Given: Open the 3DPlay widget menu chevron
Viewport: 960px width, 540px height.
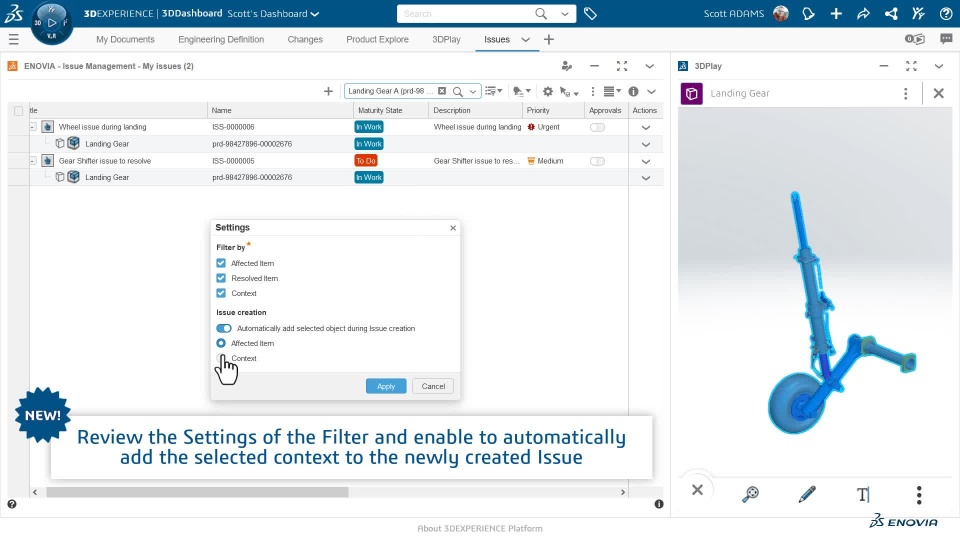Looking at the screenshot, I should (x=939, y=66).
